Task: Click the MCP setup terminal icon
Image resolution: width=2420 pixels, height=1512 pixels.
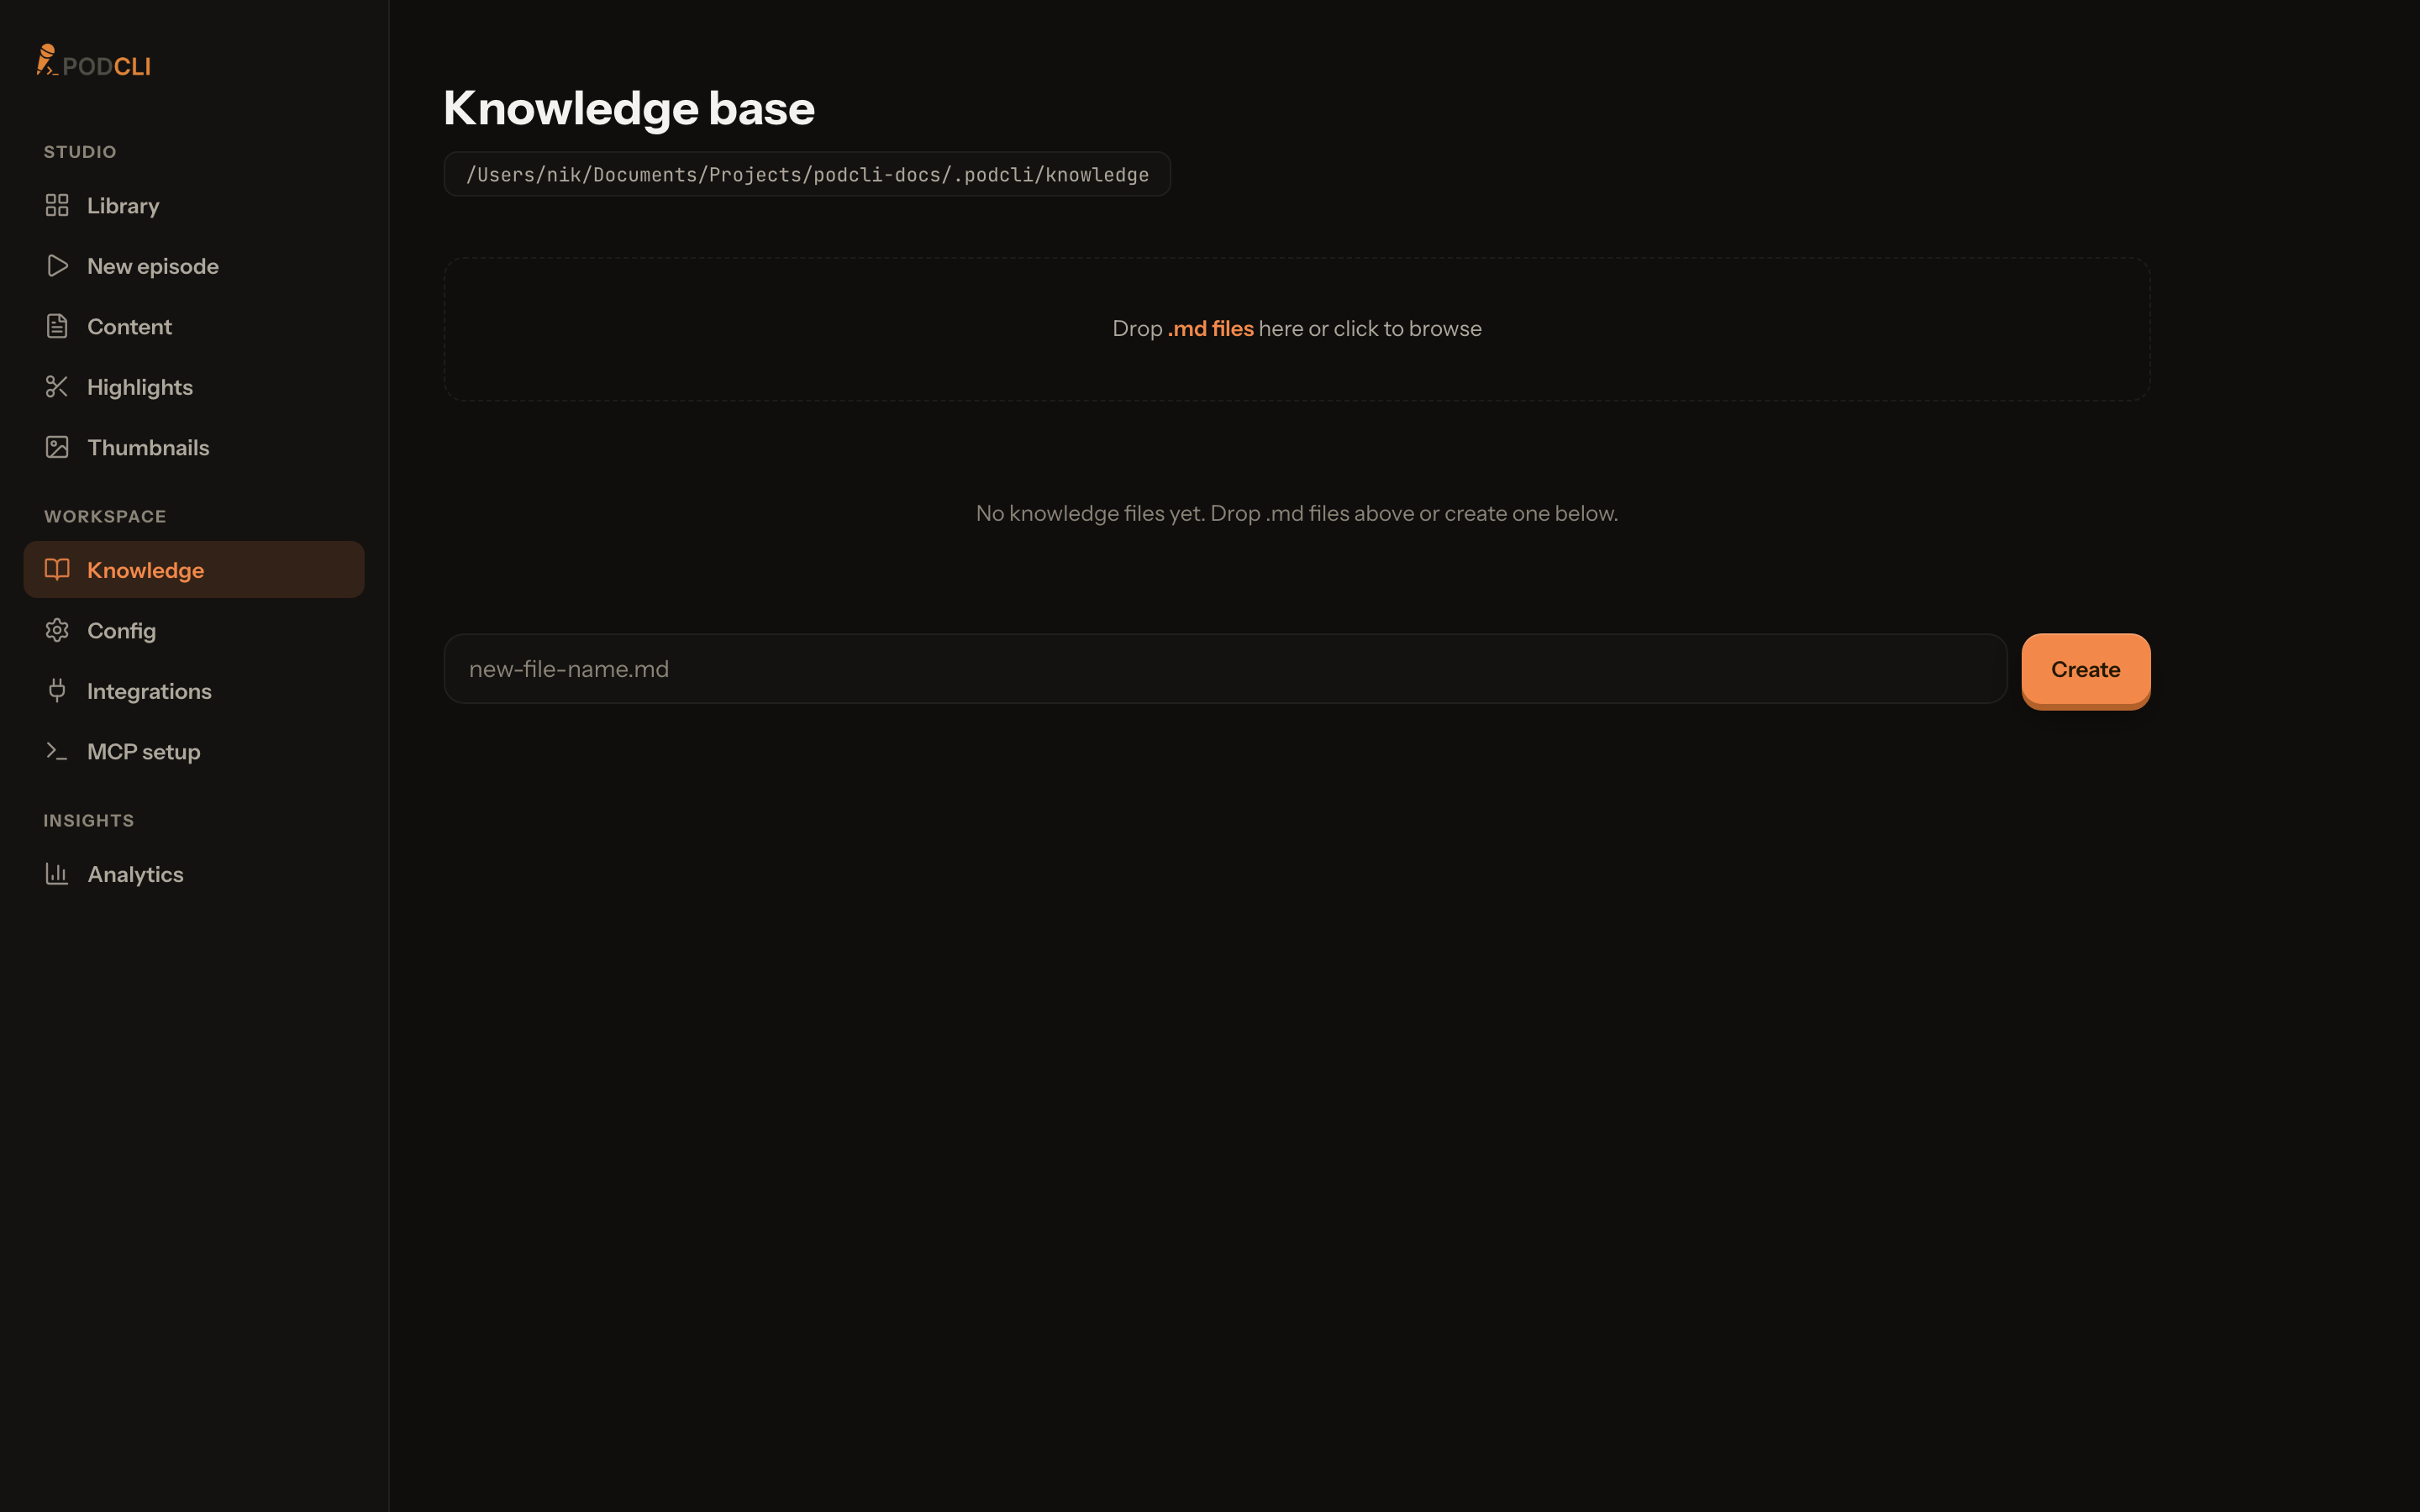Action: [x=57, y=751]
